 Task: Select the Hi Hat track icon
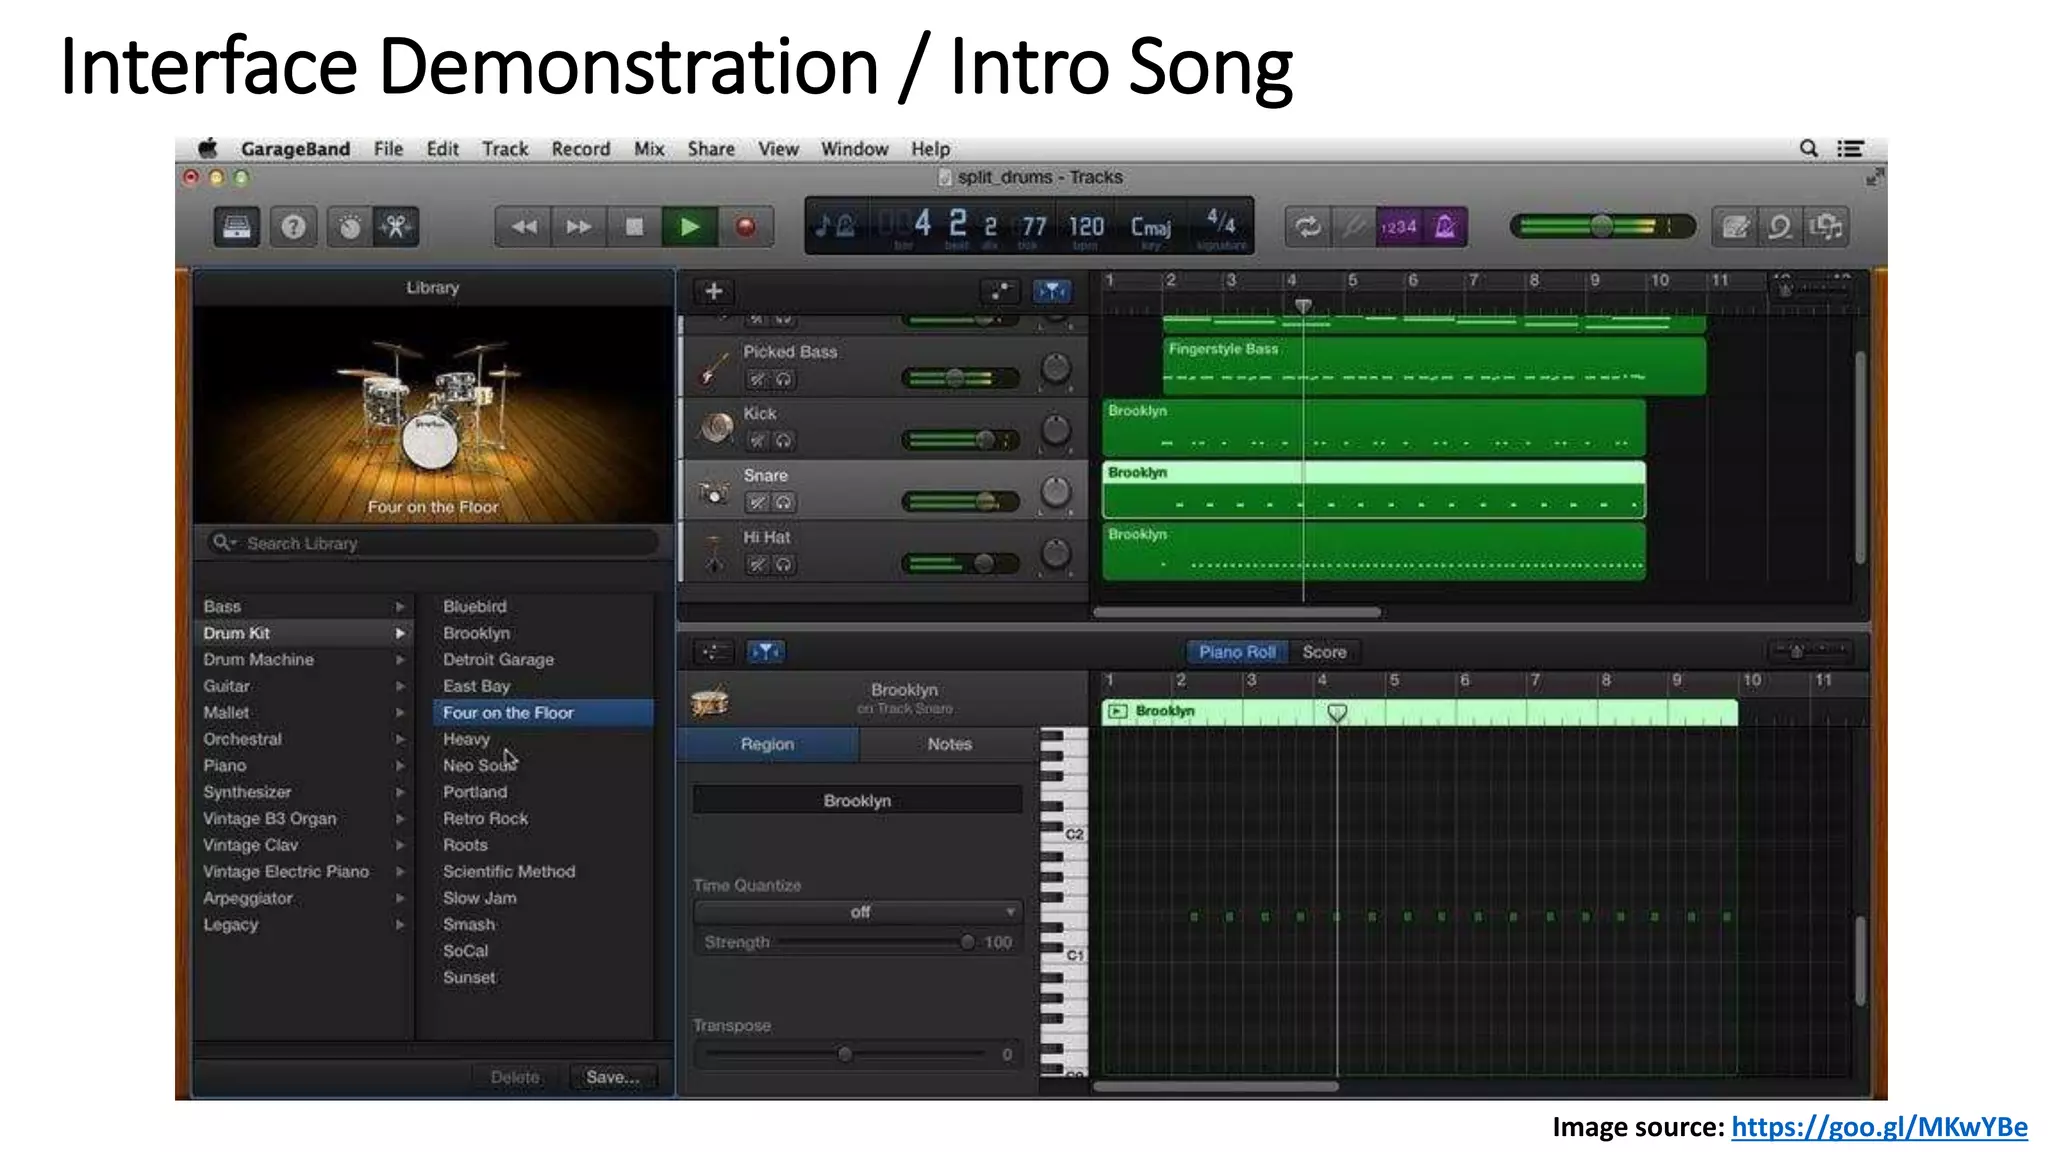point(715,553)
